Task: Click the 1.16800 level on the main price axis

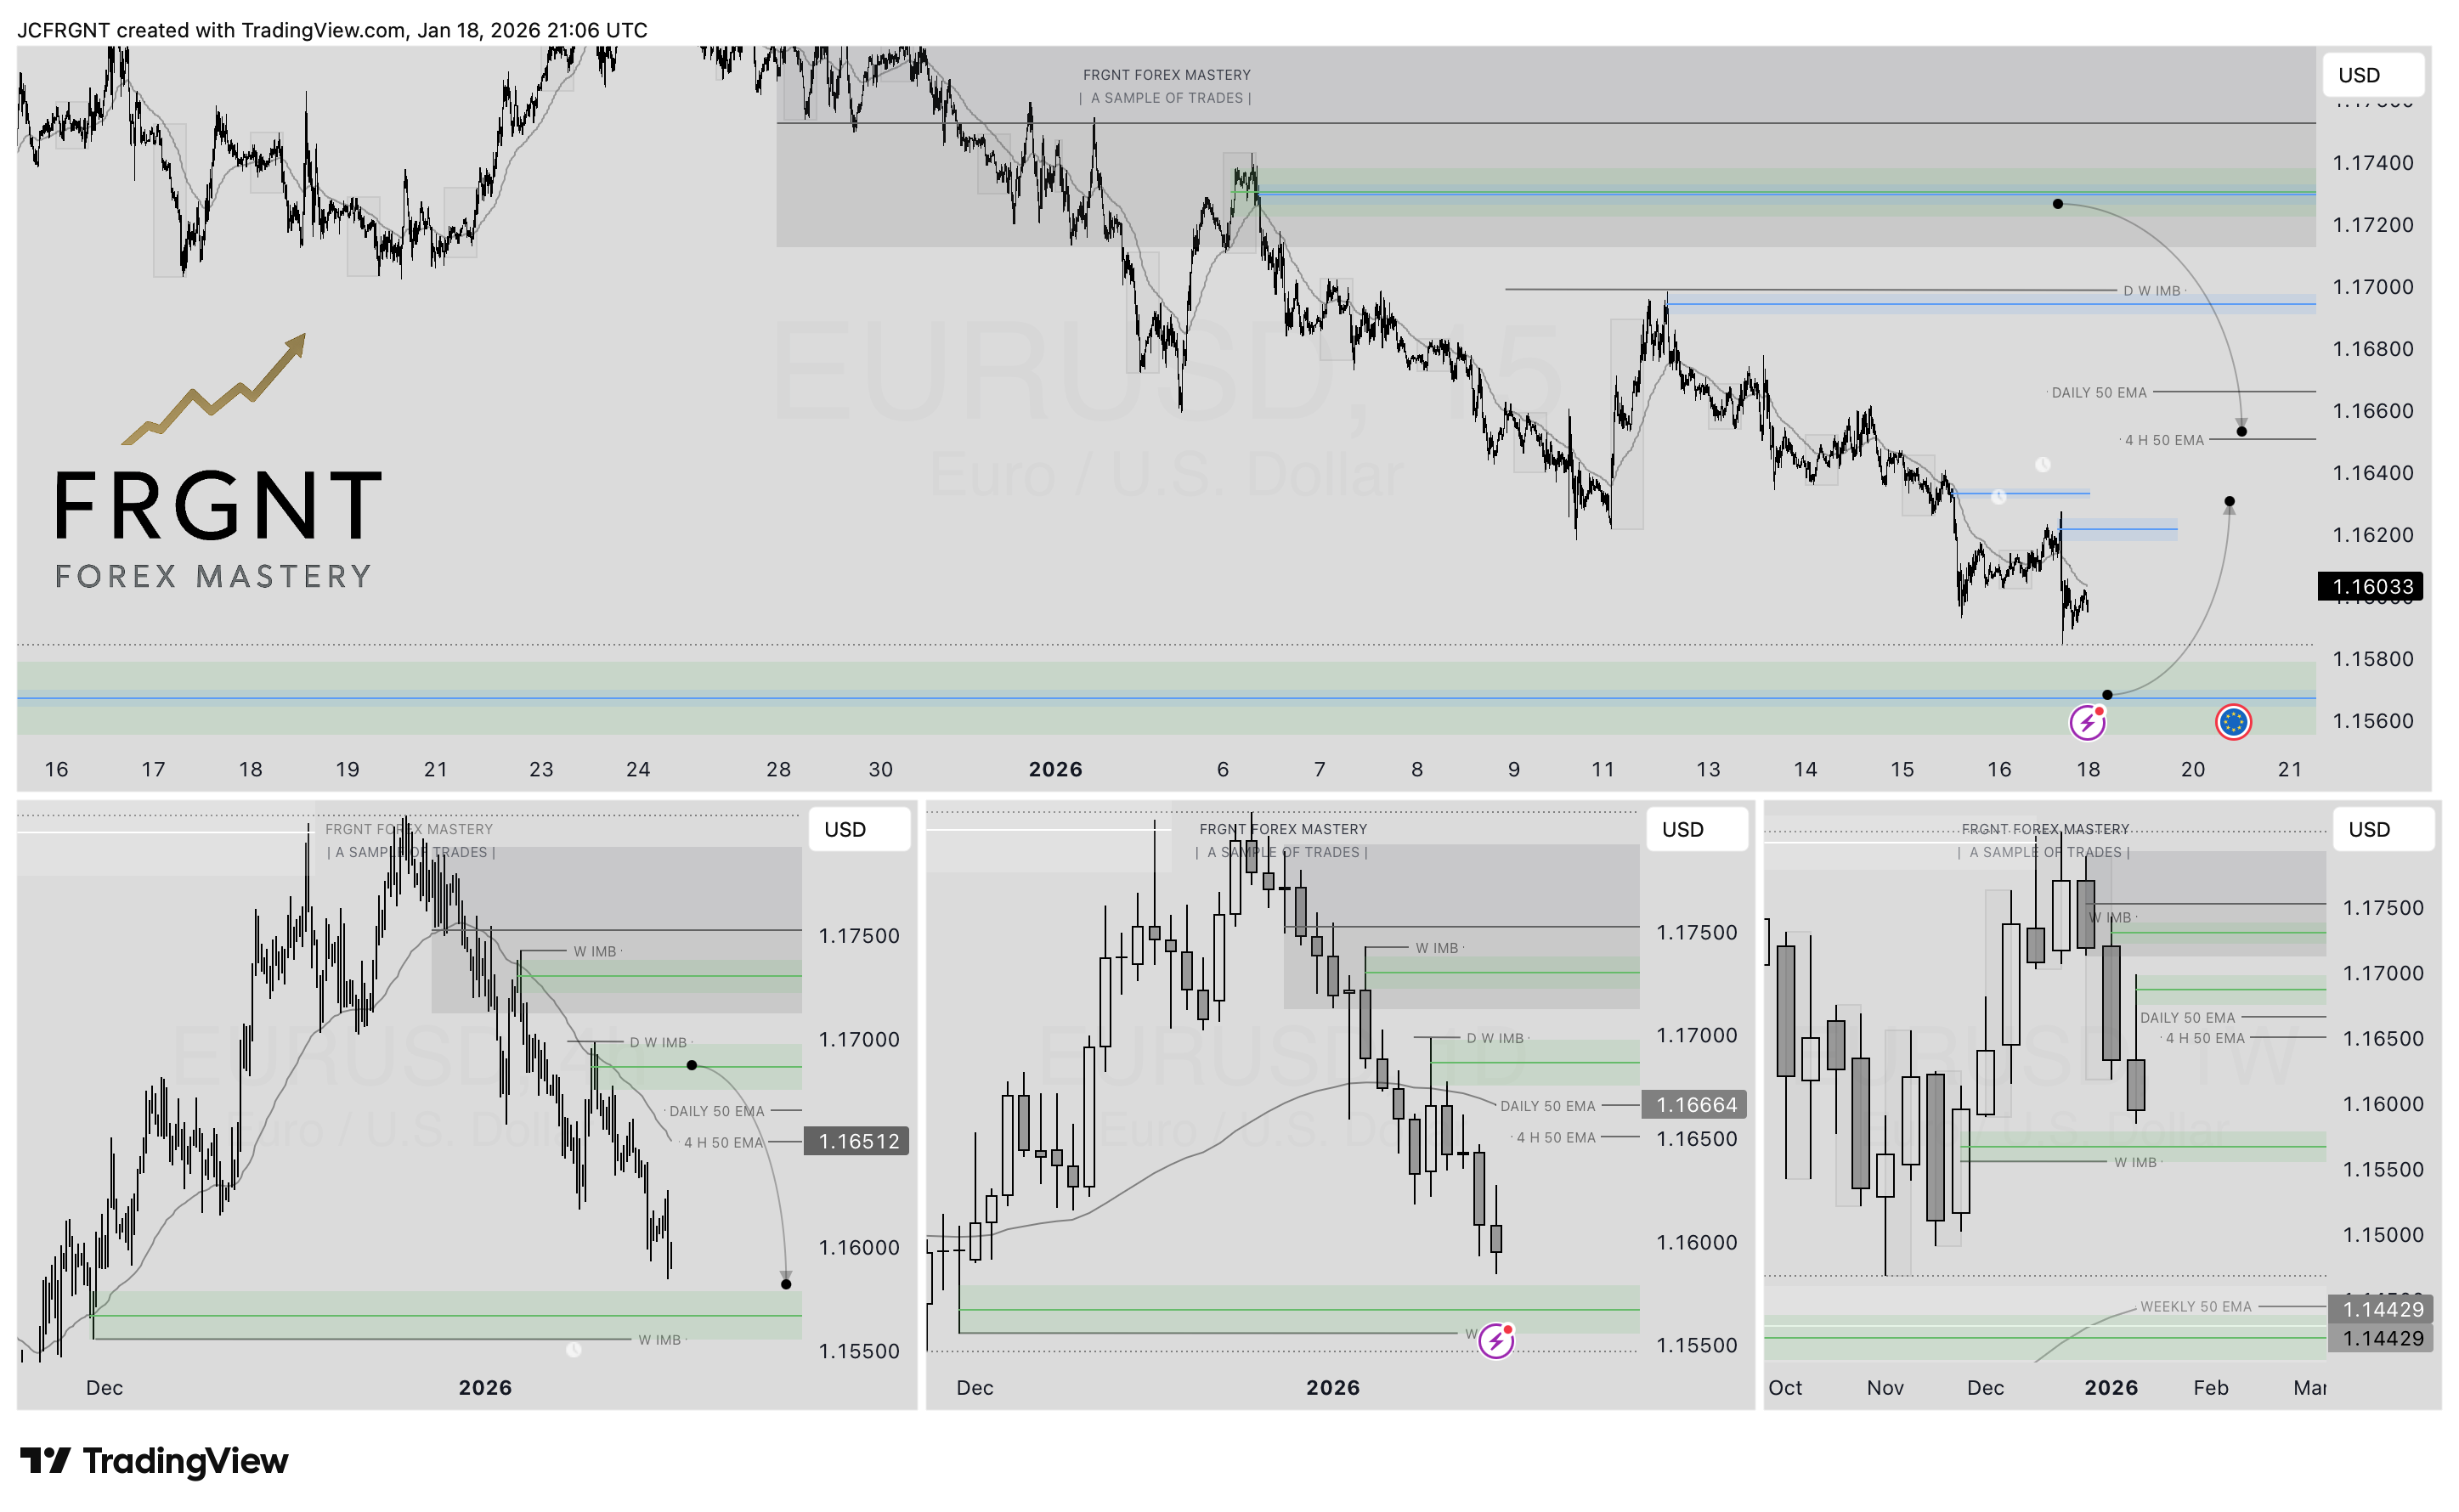Action: point(2372,349)
